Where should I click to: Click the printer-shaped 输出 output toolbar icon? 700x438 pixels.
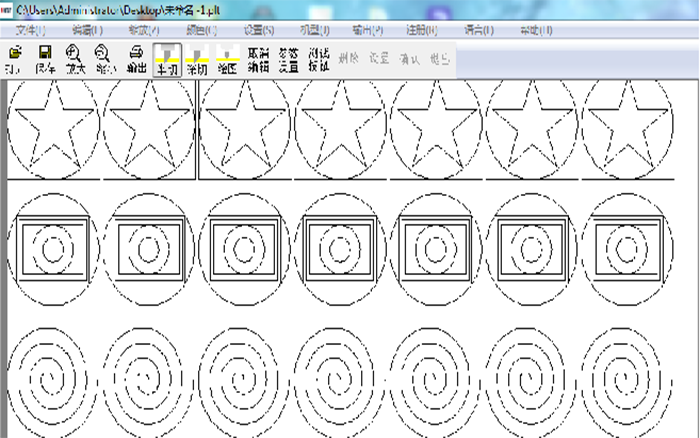(137, 58)
